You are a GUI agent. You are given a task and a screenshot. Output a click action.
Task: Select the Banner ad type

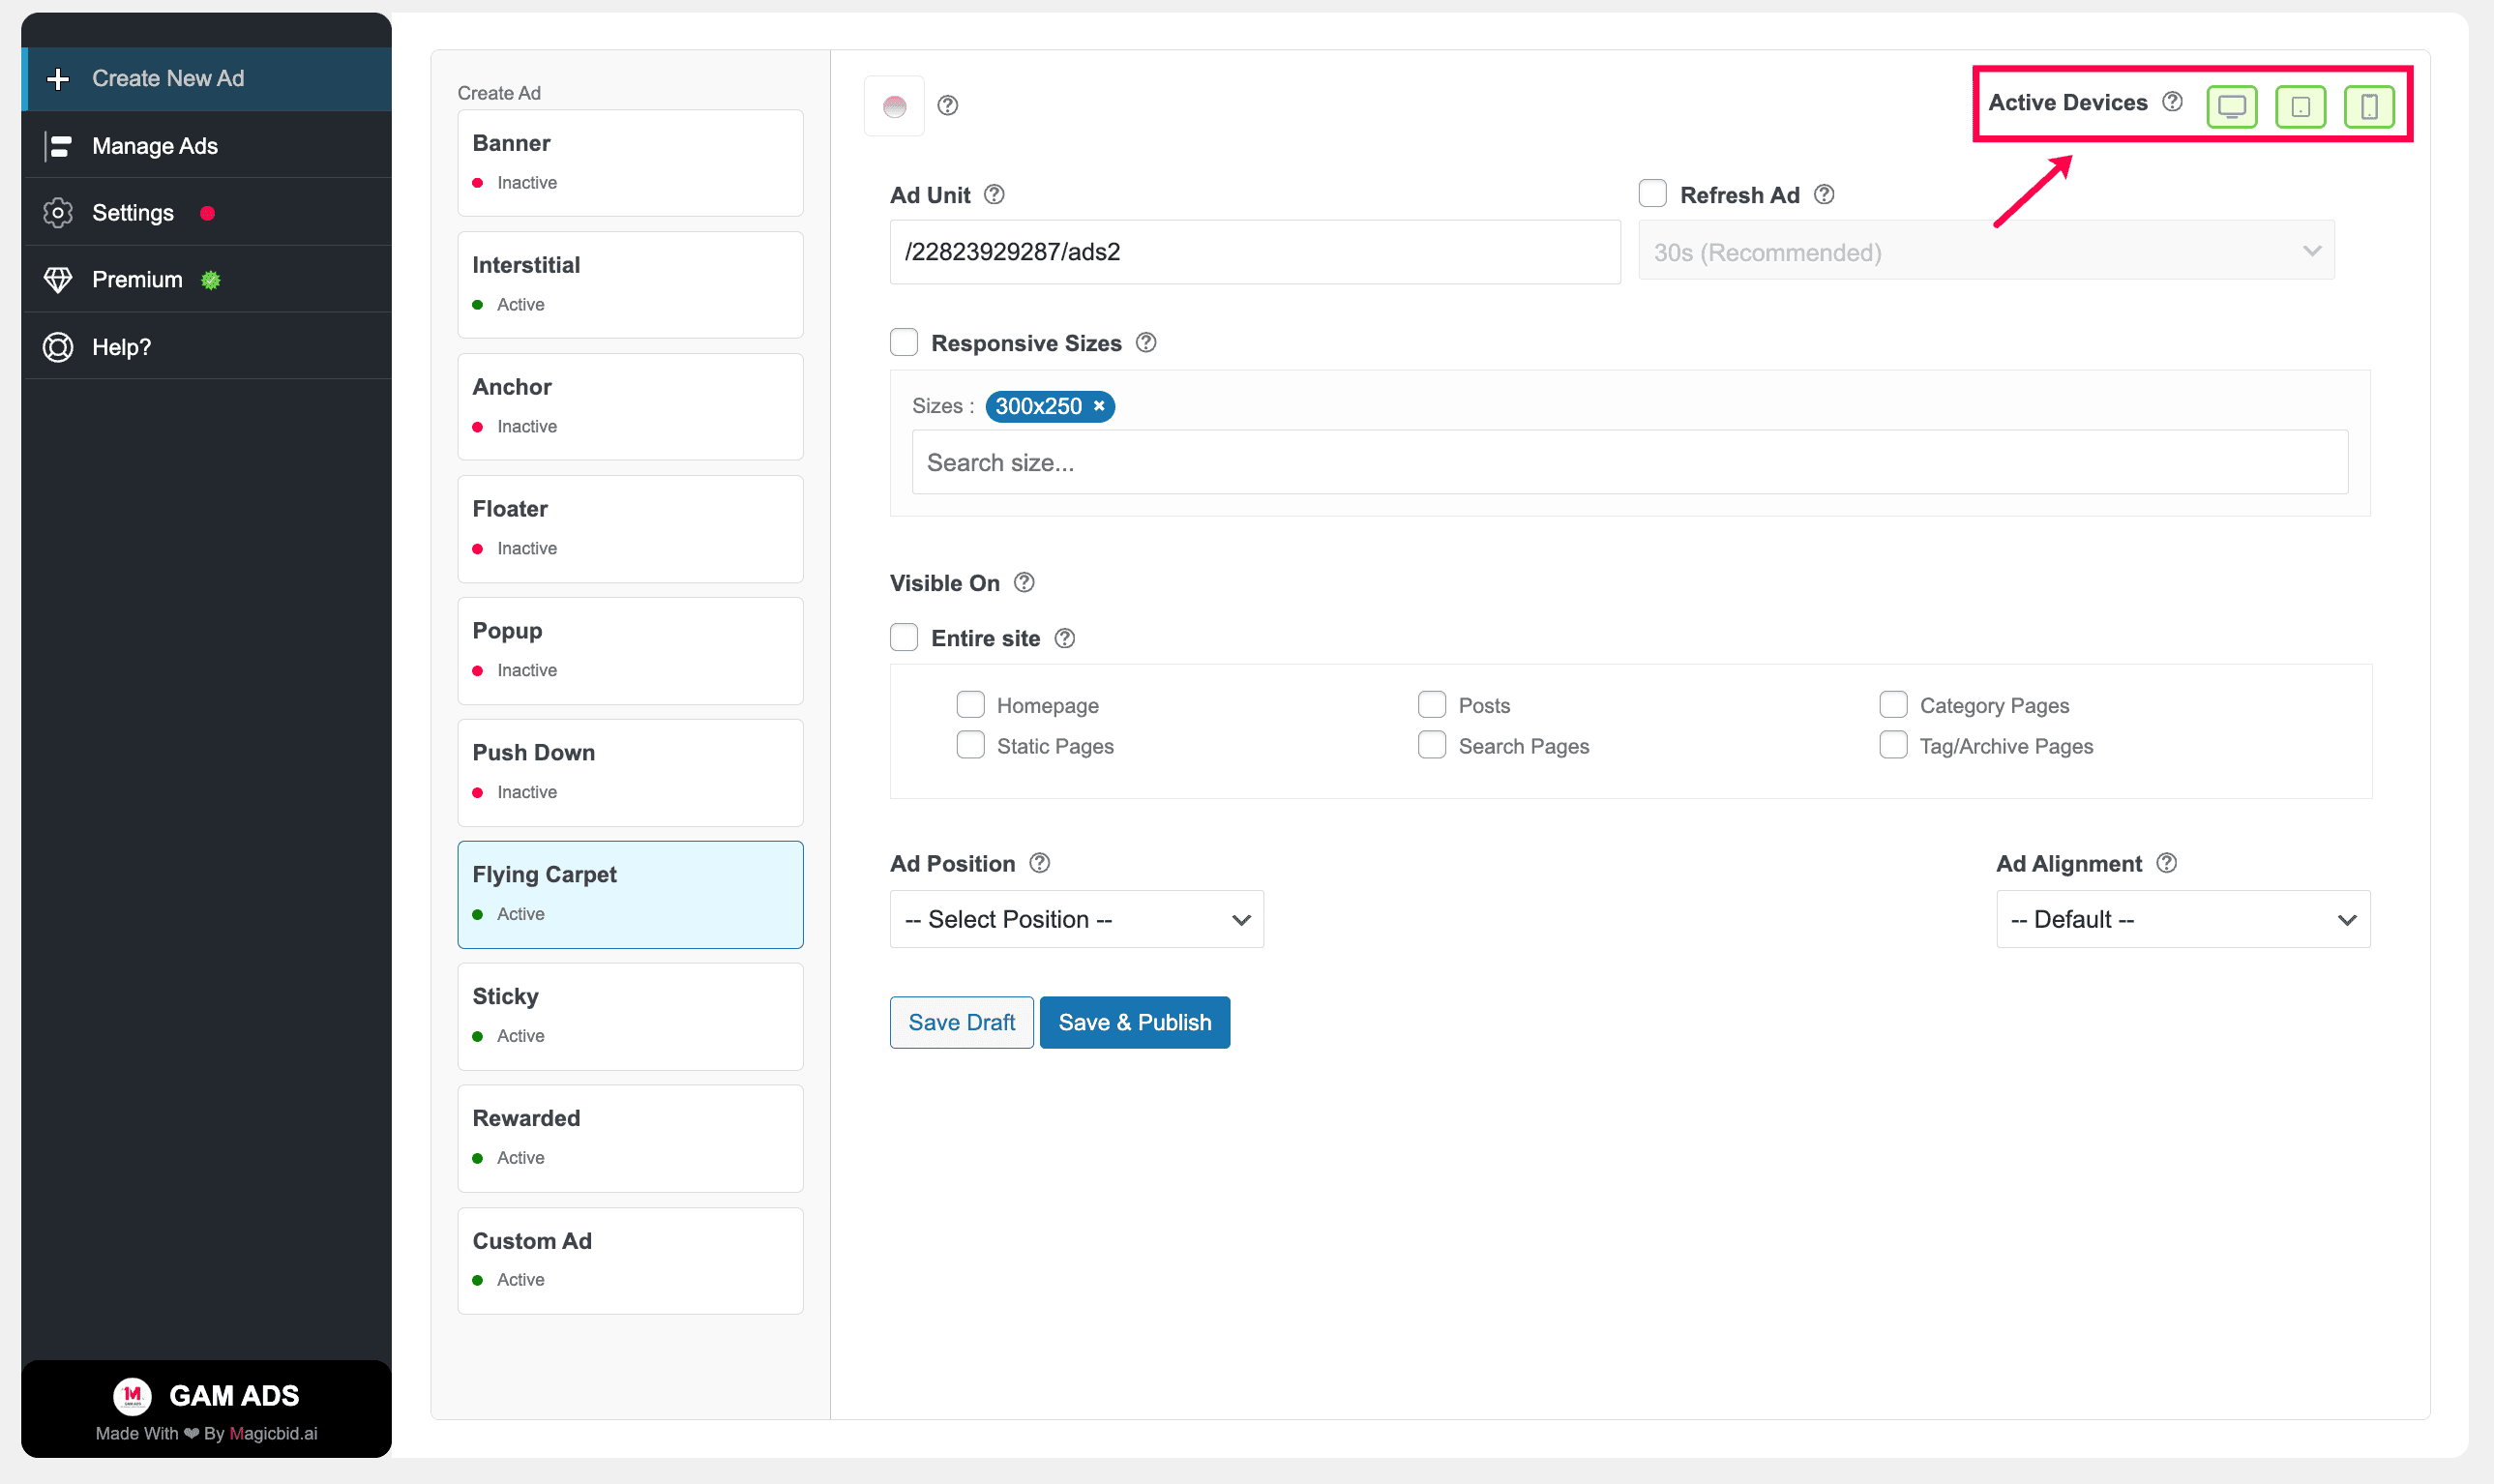pyautogui.click(x=630, y=162)
